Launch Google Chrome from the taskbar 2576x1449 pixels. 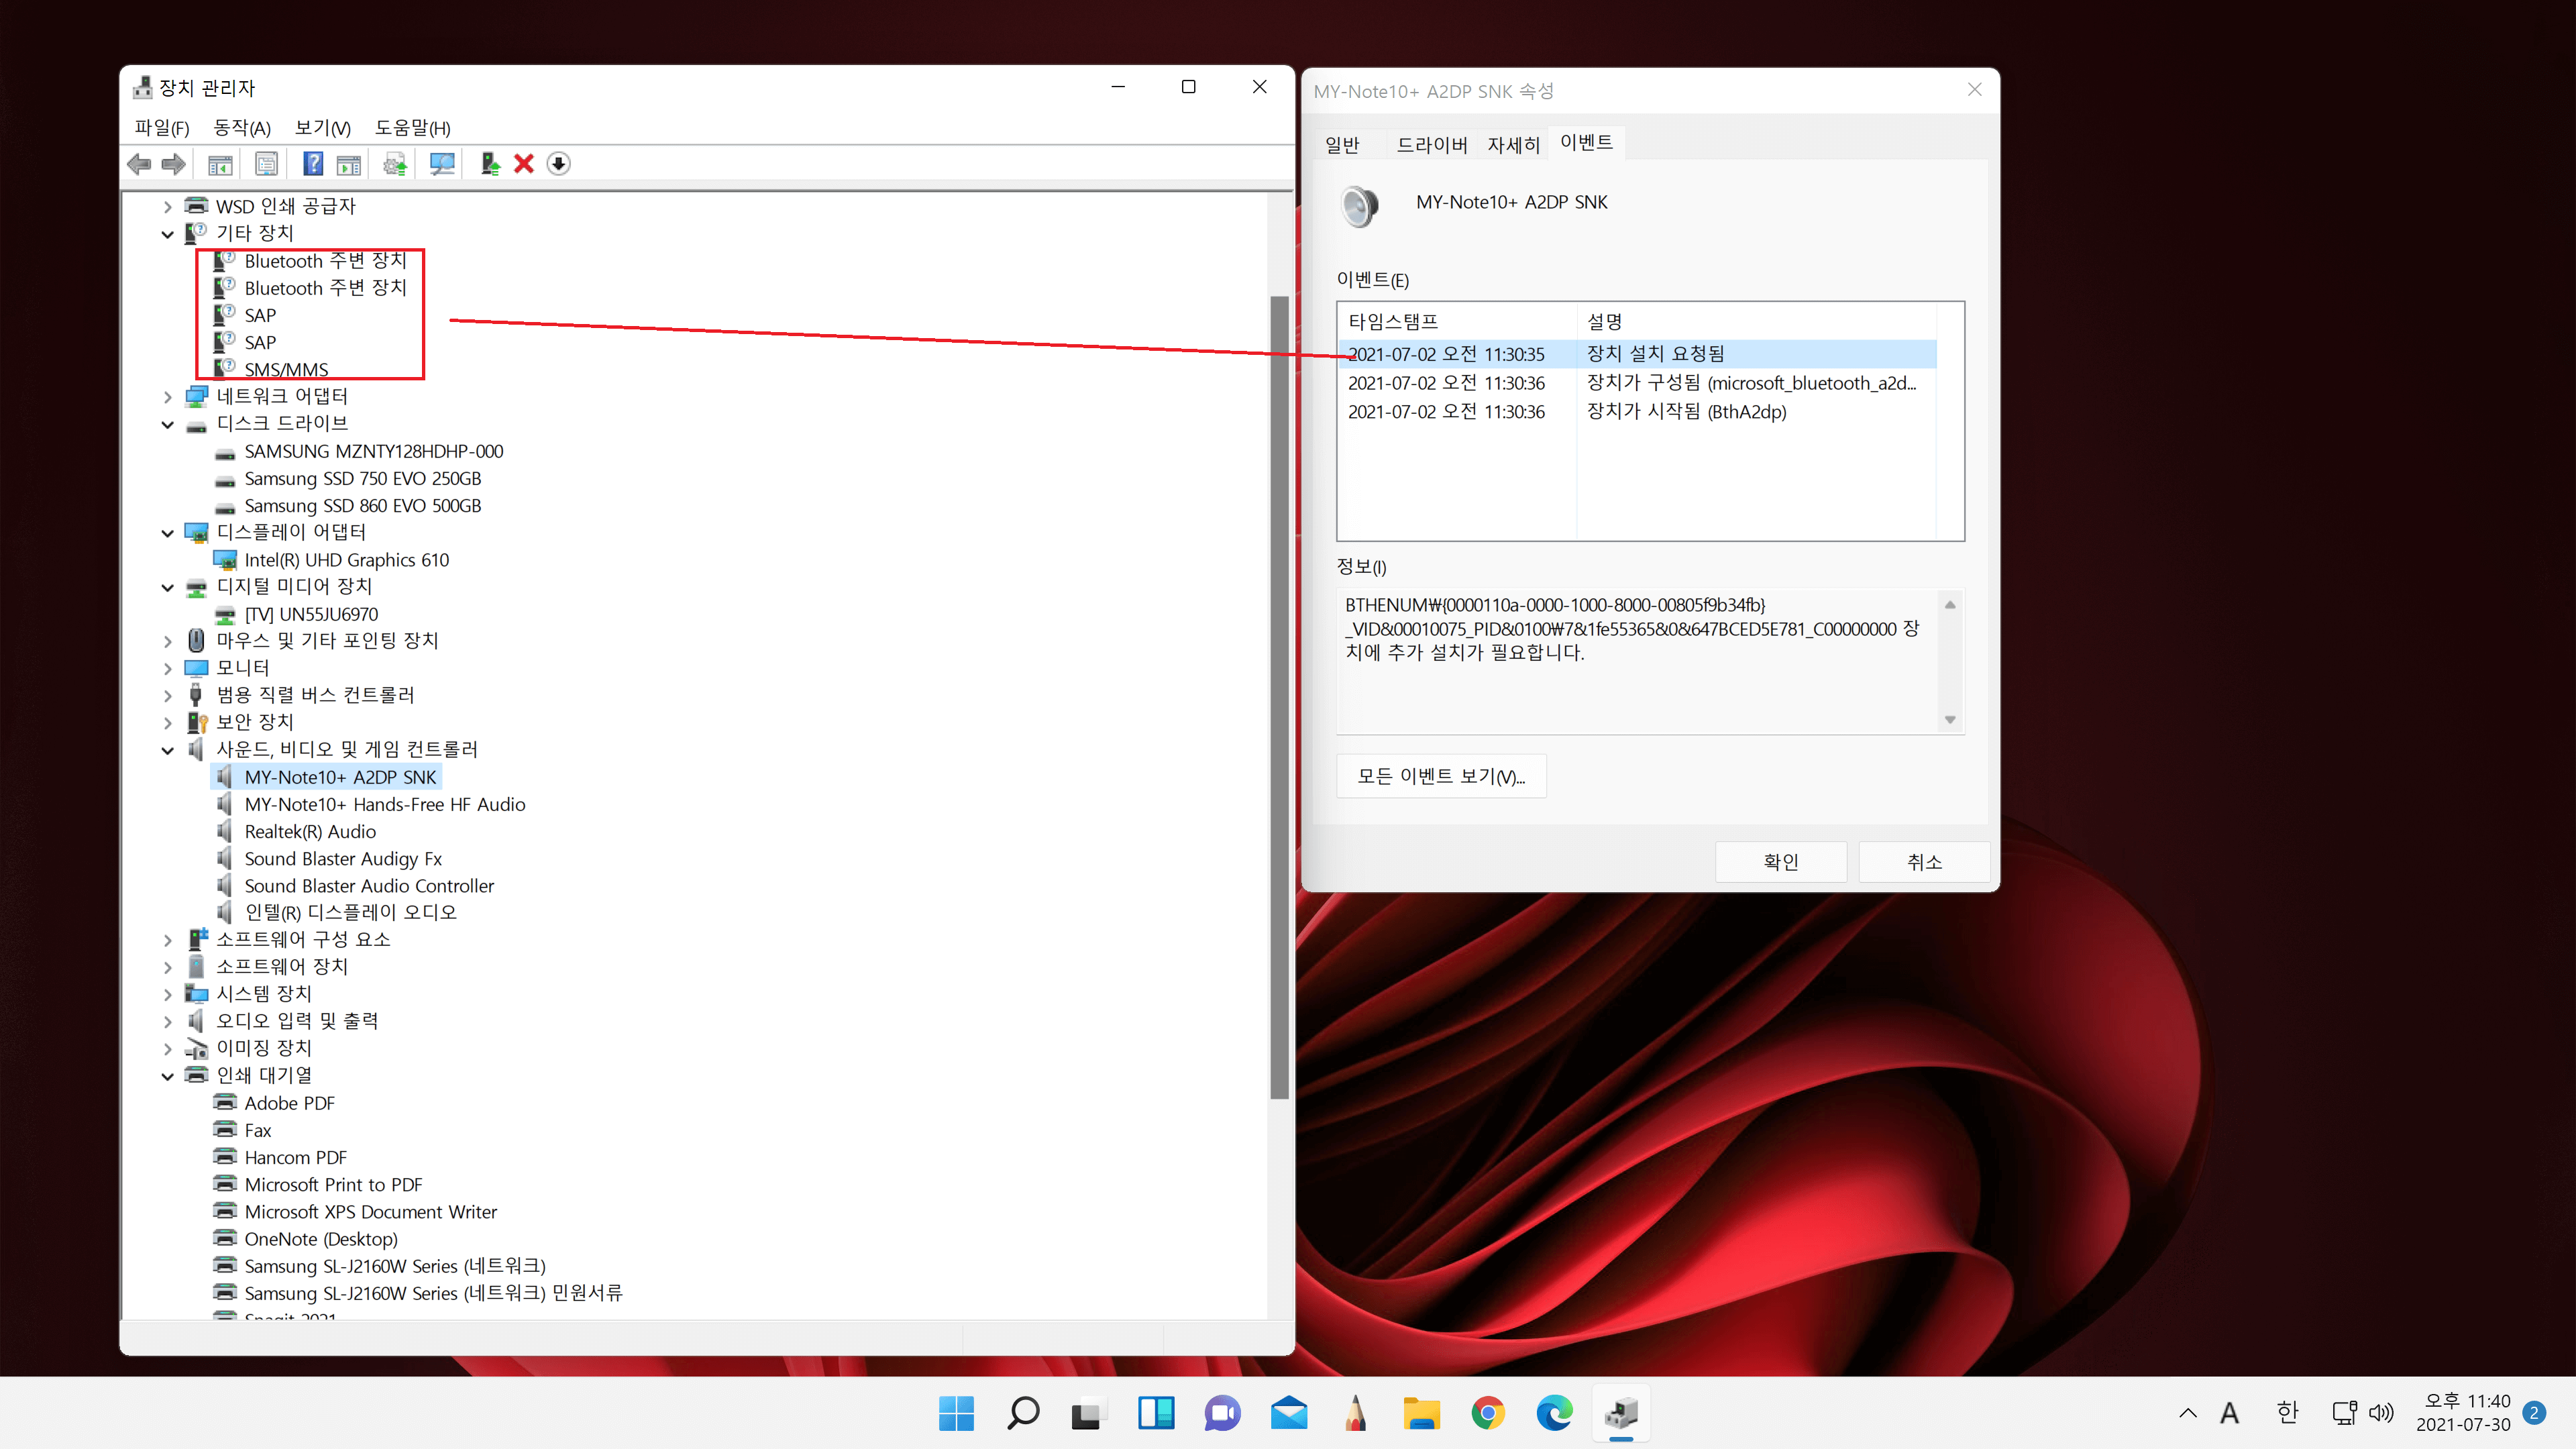(x=1488, y=1413)
